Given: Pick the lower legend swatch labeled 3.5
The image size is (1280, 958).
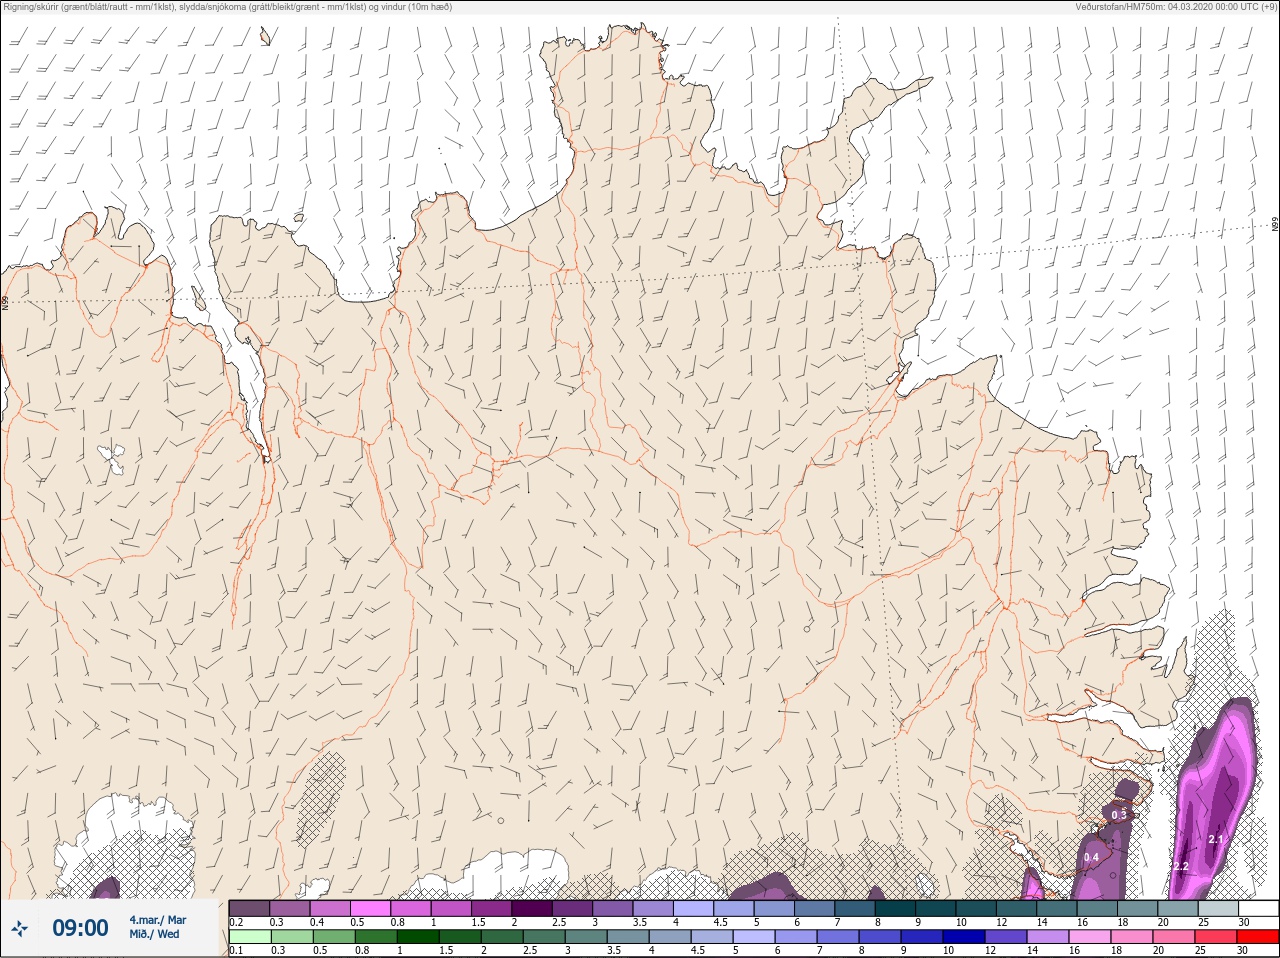Looking at the screenshot, I should click(627, 937).
